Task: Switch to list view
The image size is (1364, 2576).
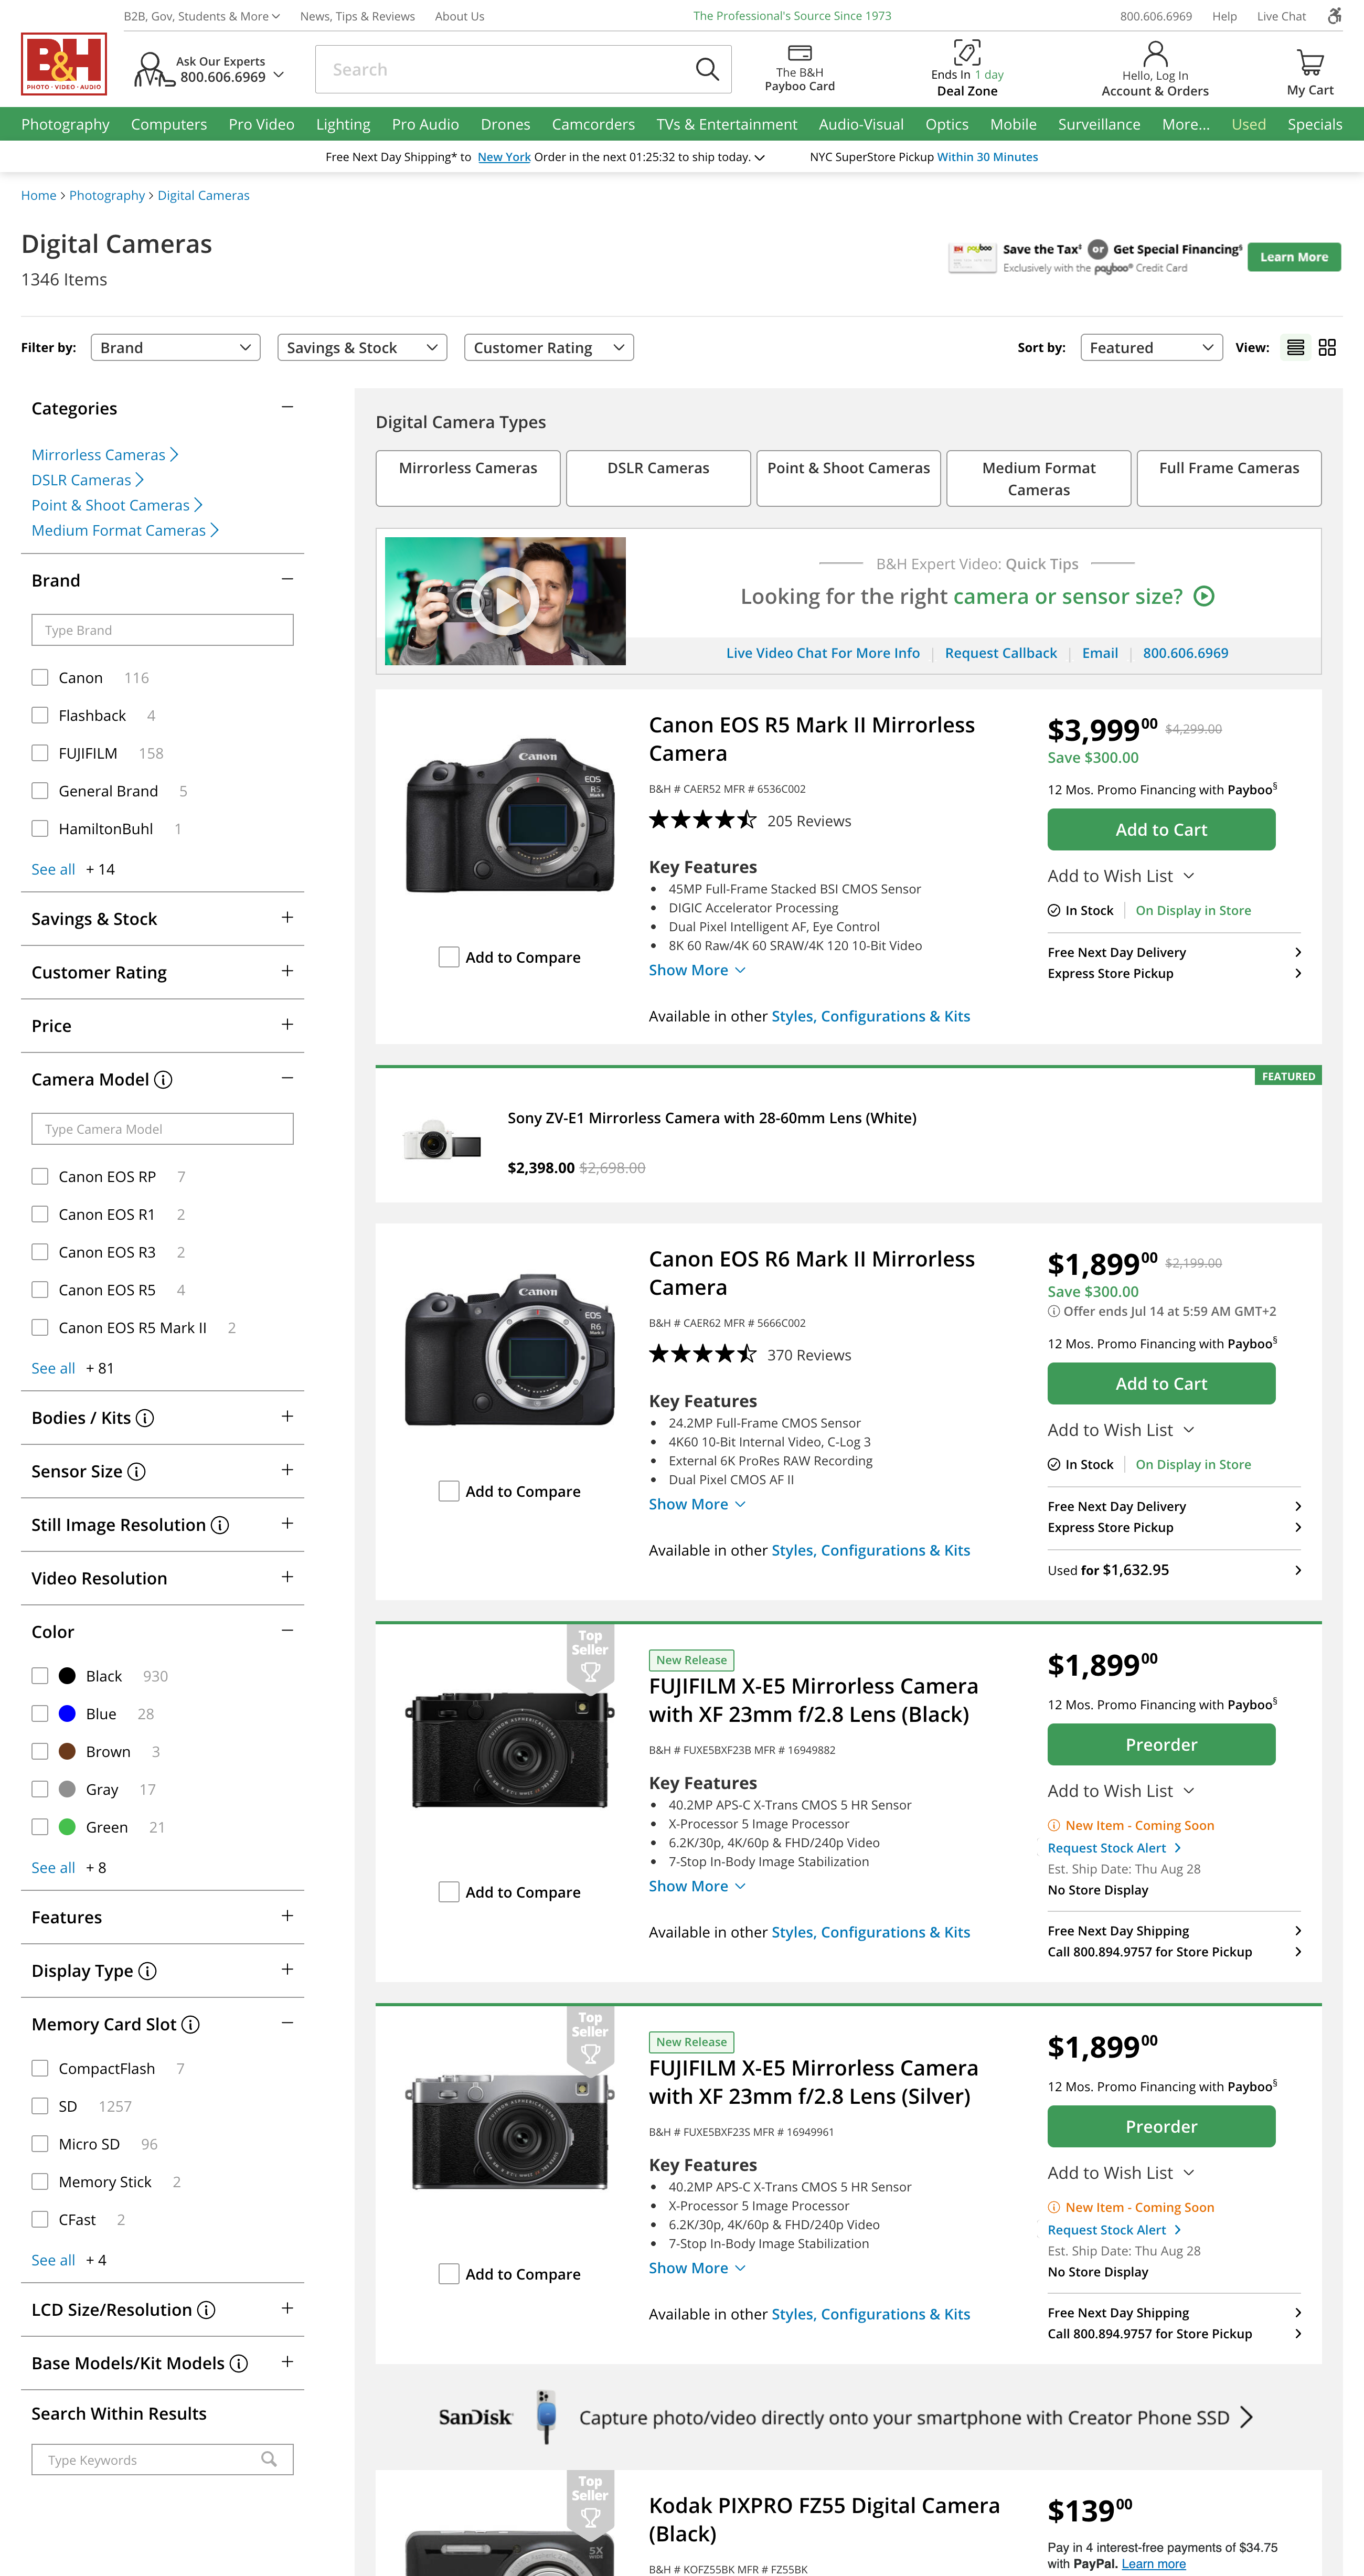Action: pos(1296,347)
